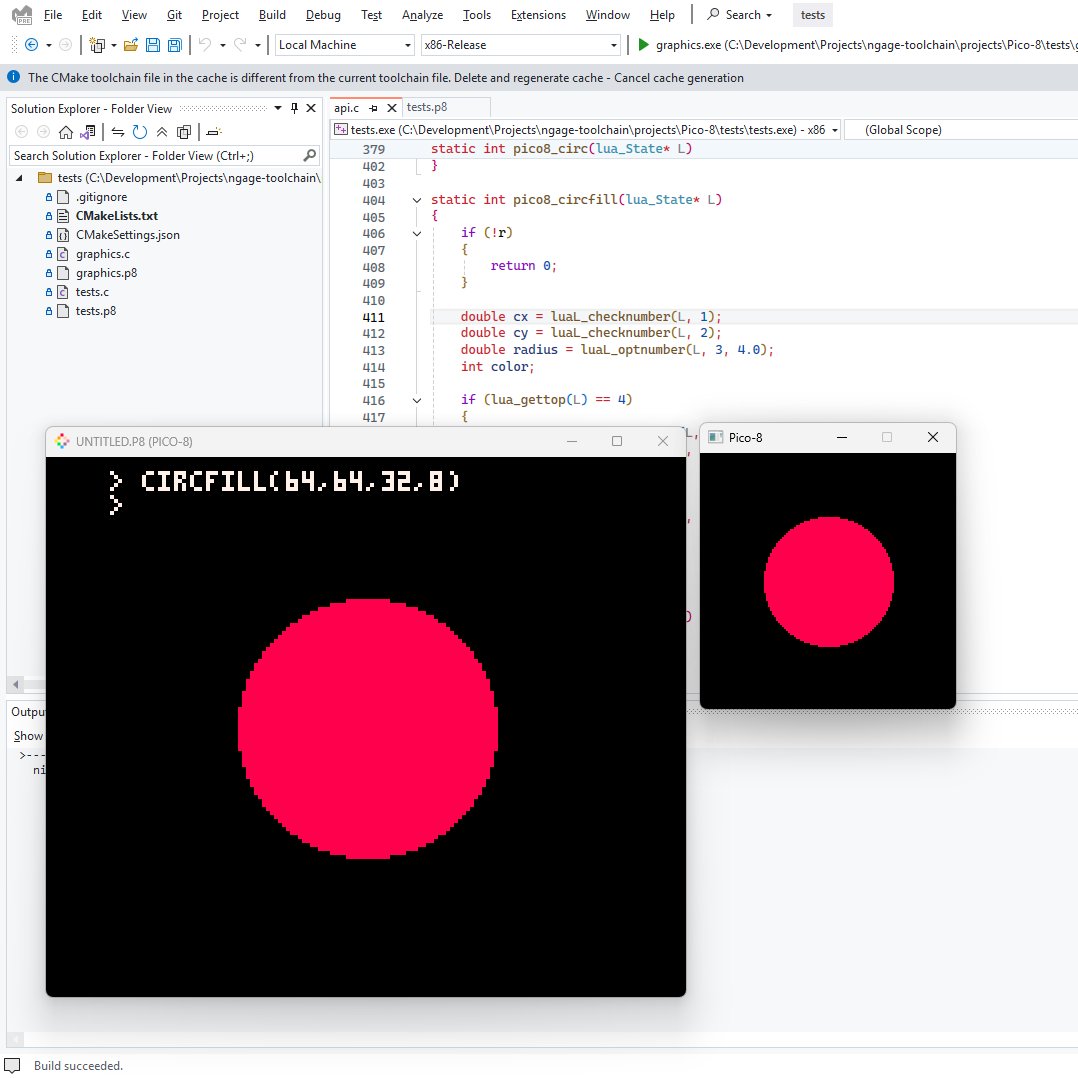Click the PICO-8 window app icon
The image size is (1078, 1078).
(x=62, y=441)
